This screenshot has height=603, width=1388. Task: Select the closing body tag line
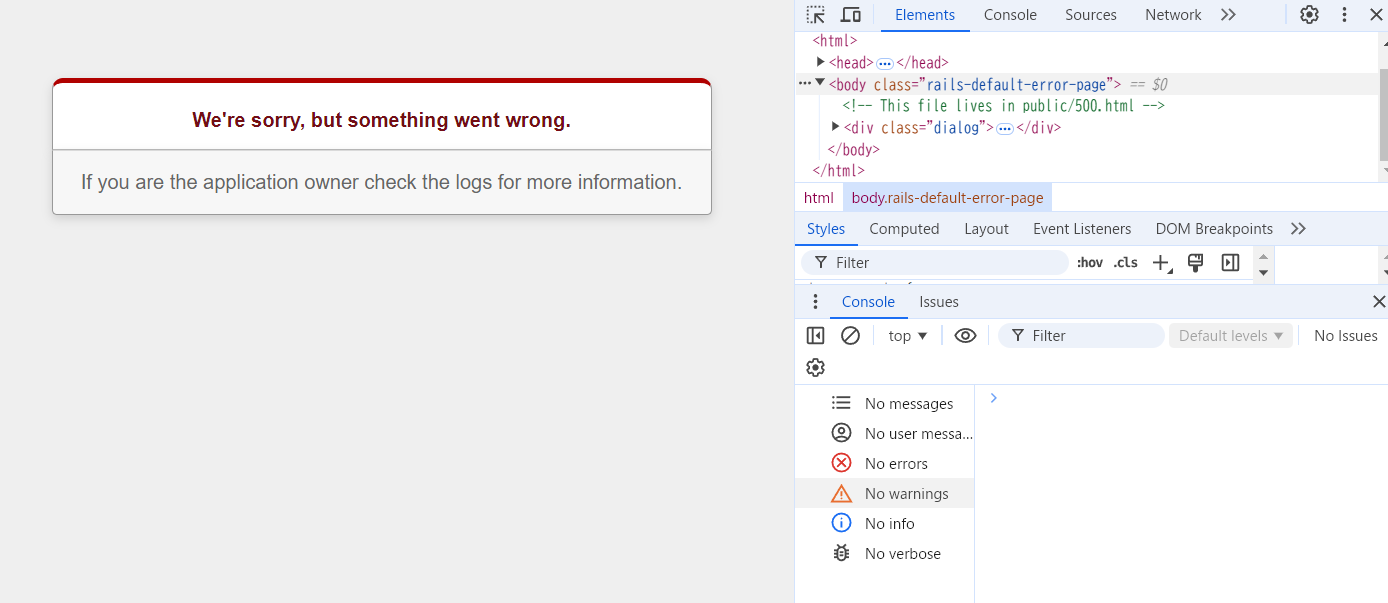coord(853,149)
